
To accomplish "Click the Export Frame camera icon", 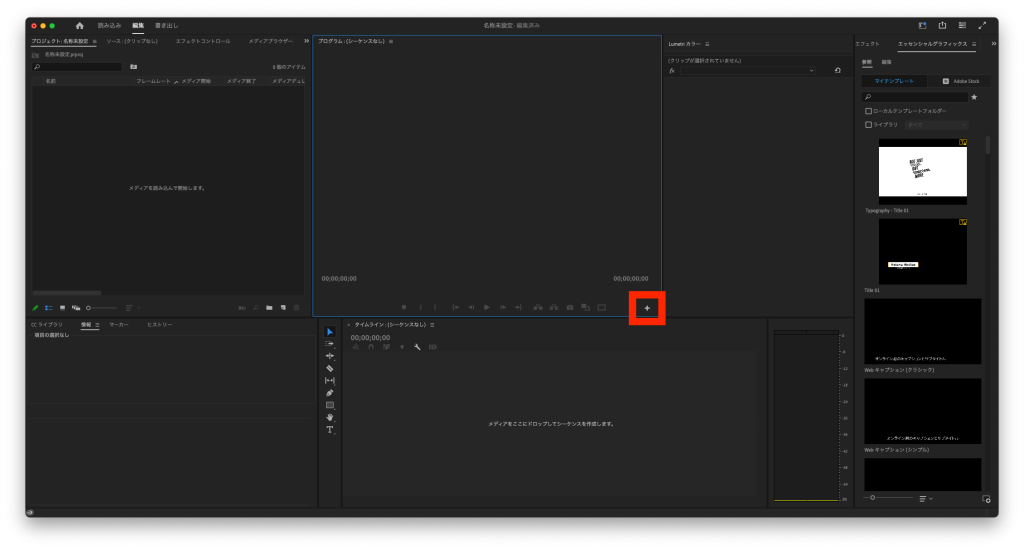I will point(569,308).
